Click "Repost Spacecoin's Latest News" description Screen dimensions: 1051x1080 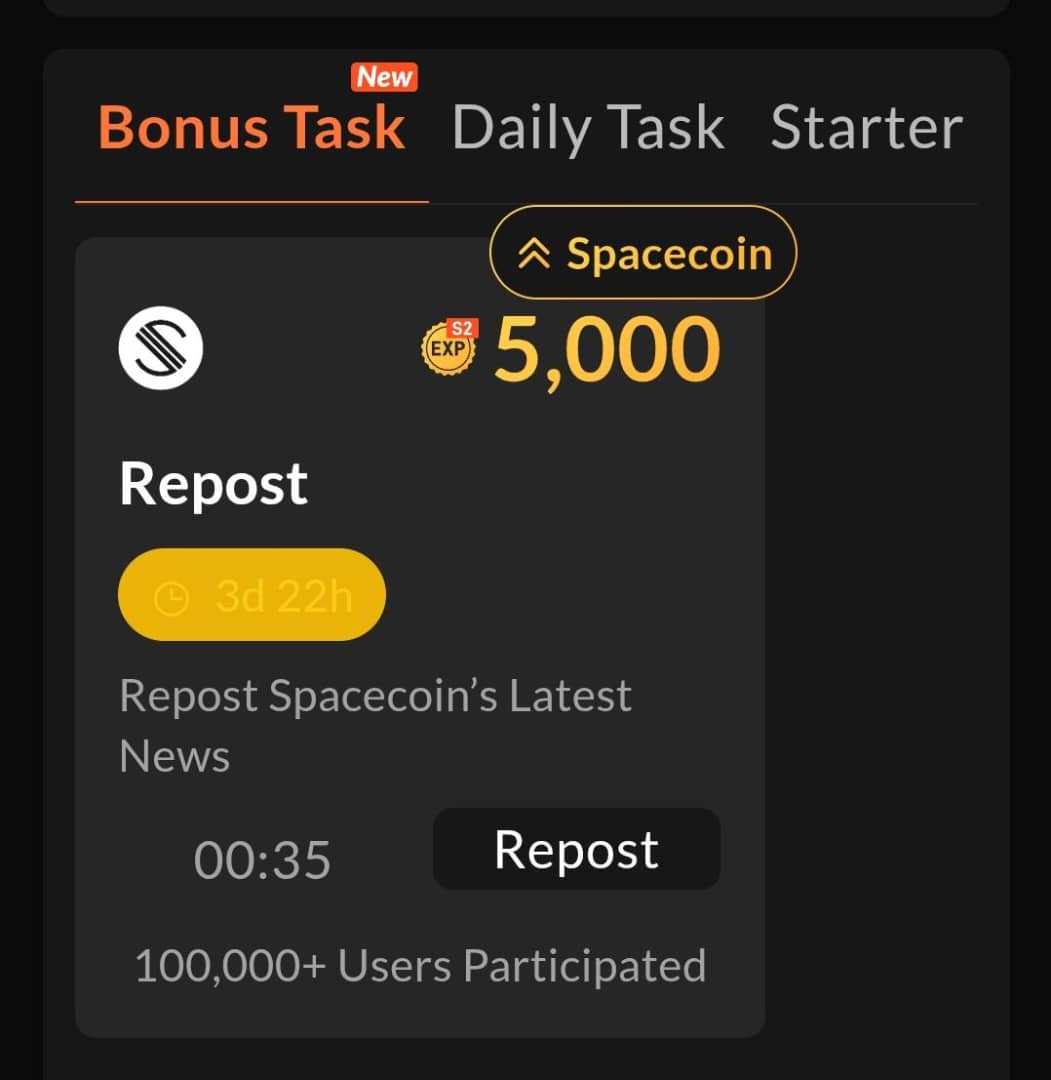coord(375,725)
